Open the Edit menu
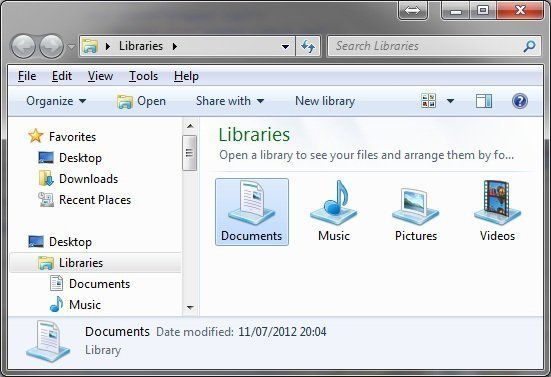551x377 pixels. [x=62, y=76]
